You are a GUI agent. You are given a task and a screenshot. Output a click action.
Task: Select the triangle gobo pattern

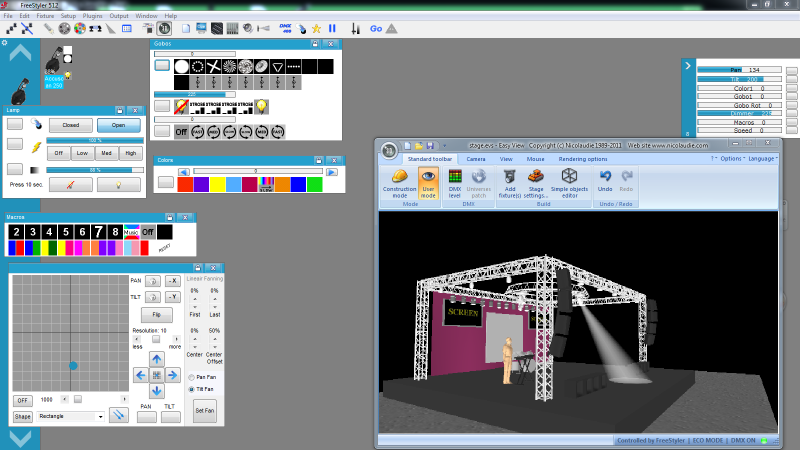(x=279, y=66)
